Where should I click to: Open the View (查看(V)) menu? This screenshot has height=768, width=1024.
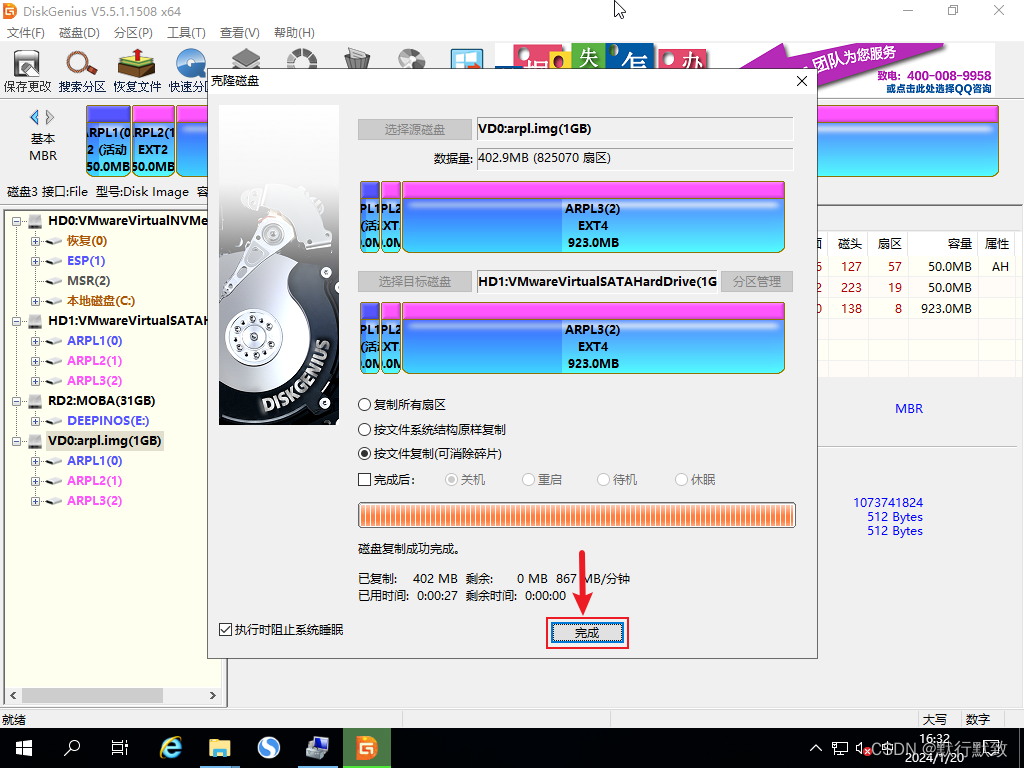pyautogui.click(x=240, y=33)
